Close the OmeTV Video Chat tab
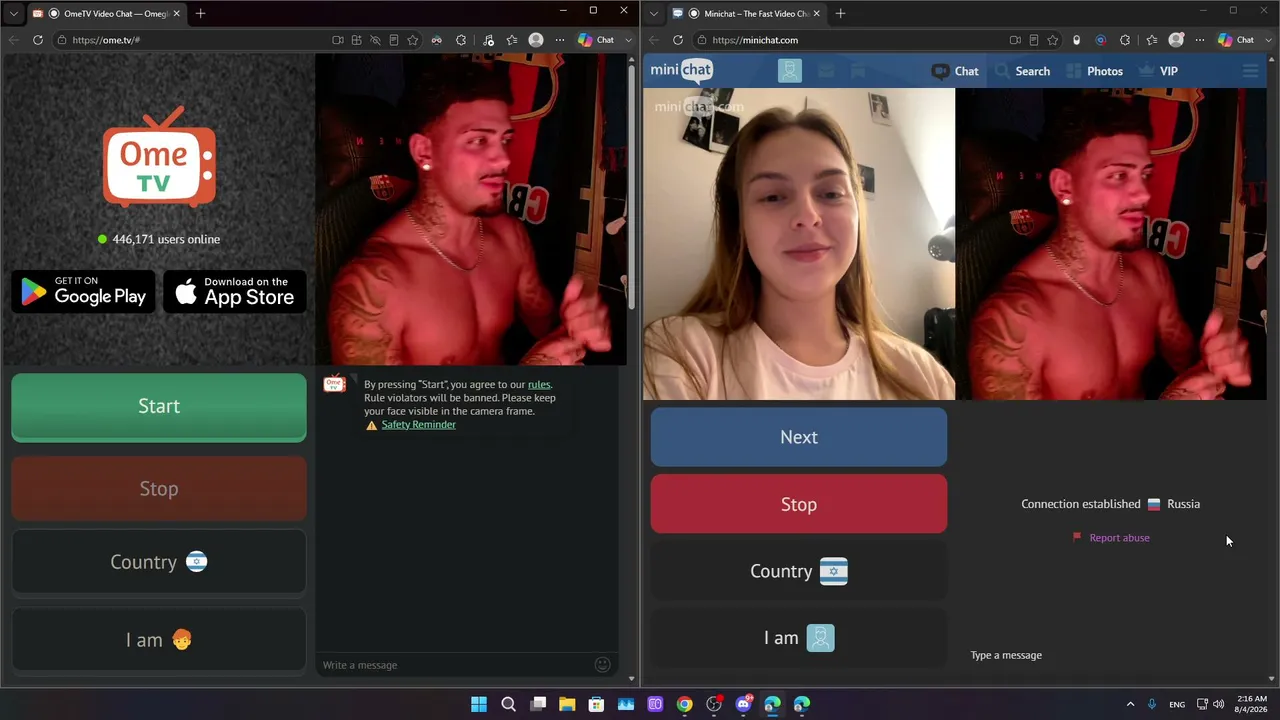Screen dimensions: 1280x720 point(177,13)
